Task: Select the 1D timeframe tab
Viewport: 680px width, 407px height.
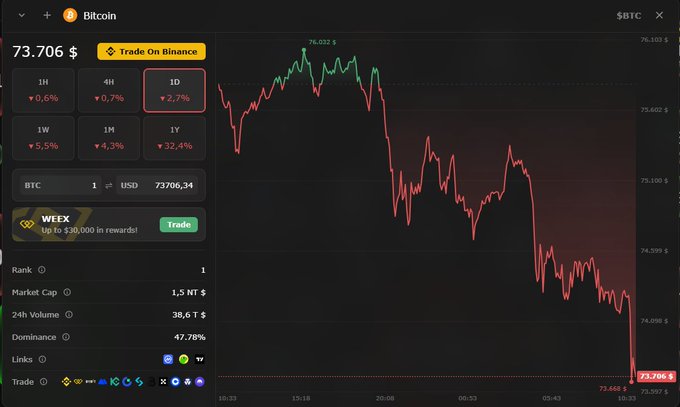Action: pos(174,90)
